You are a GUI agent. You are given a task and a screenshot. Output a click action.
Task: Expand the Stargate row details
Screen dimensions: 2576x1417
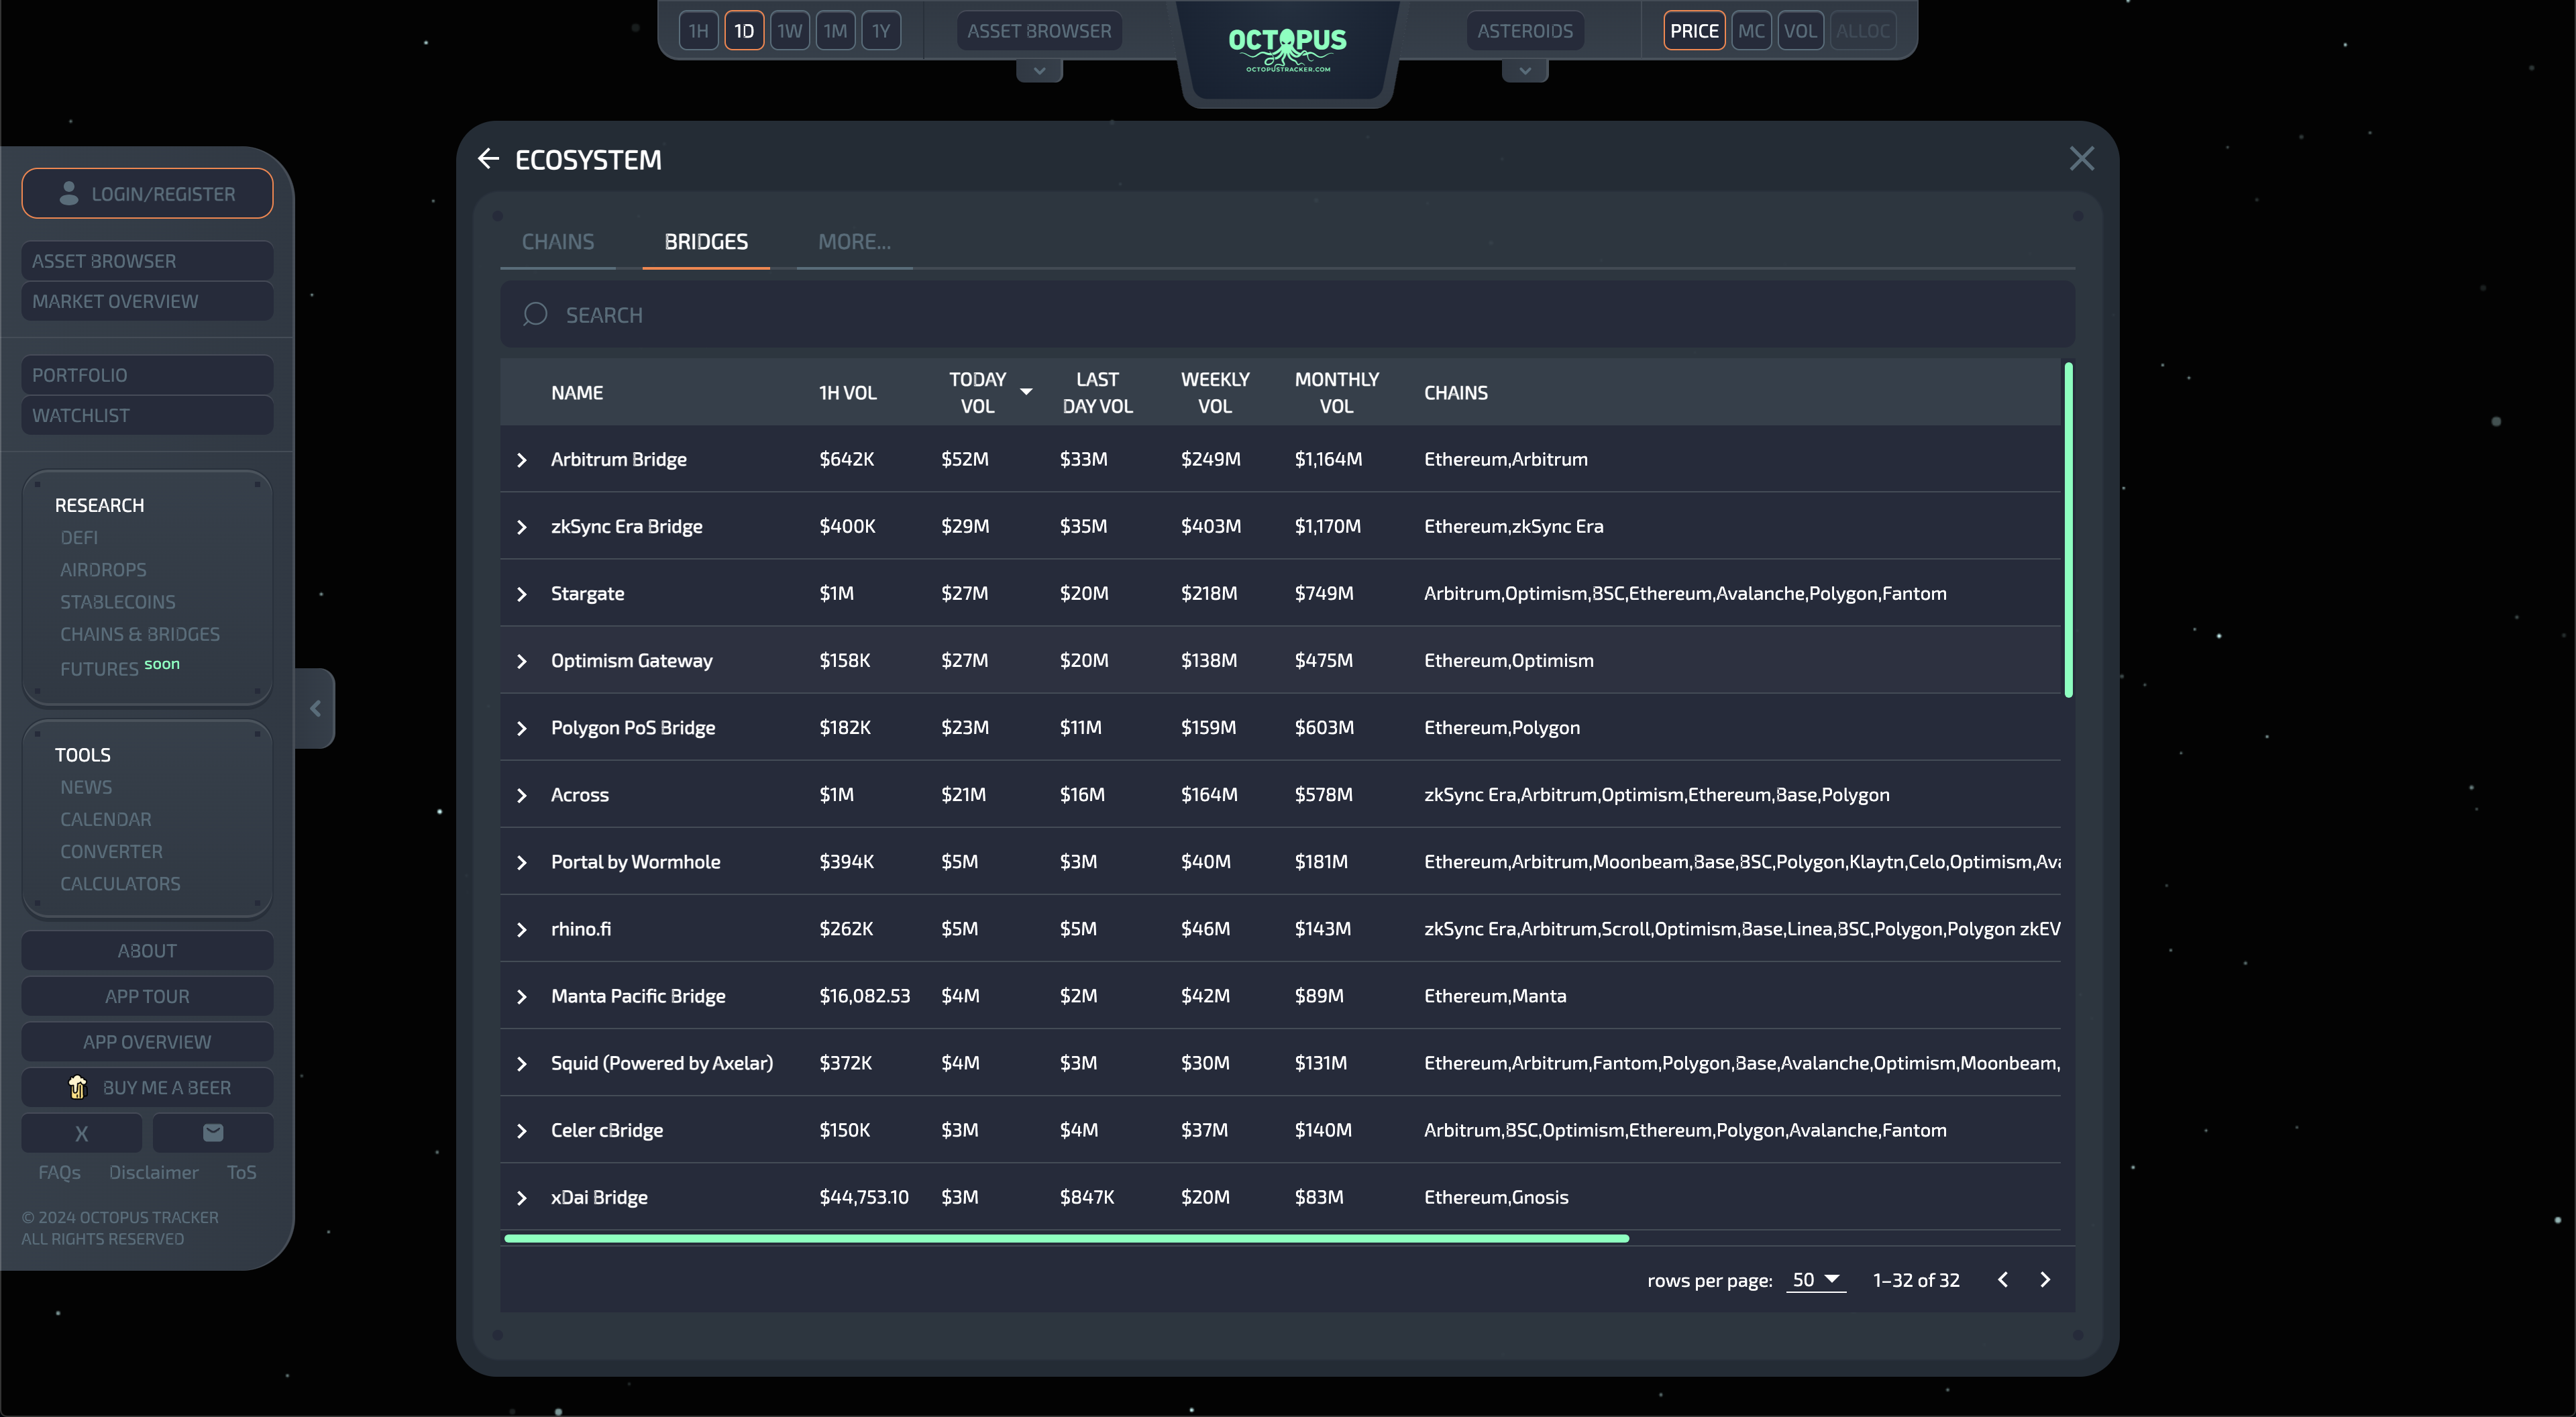tap(521, 594)
